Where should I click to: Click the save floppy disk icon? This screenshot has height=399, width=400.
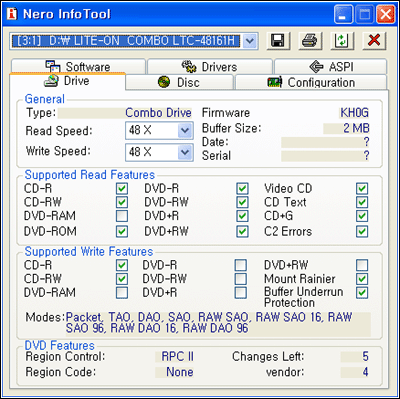[x=278, y=41]
